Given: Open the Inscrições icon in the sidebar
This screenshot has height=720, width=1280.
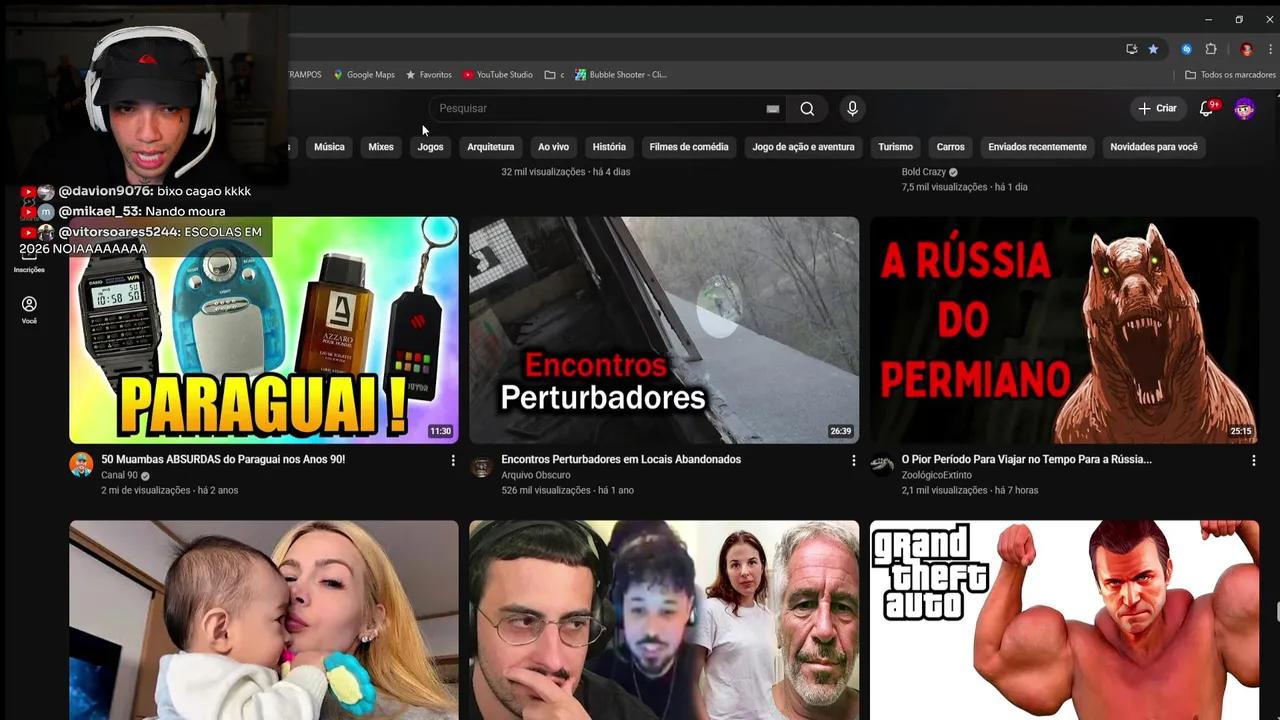Looking at the screenshot, I should click(29, 258).
